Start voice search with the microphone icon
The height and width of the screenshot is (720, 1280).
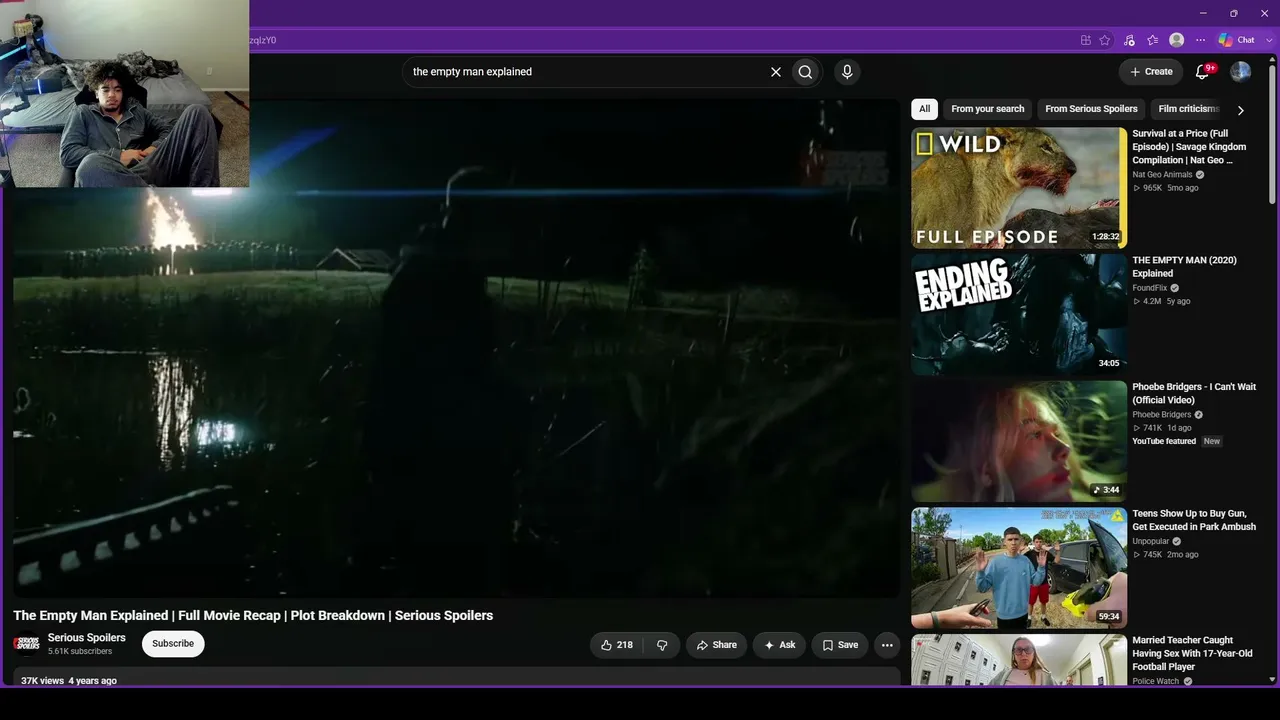(x=847, y=72)
